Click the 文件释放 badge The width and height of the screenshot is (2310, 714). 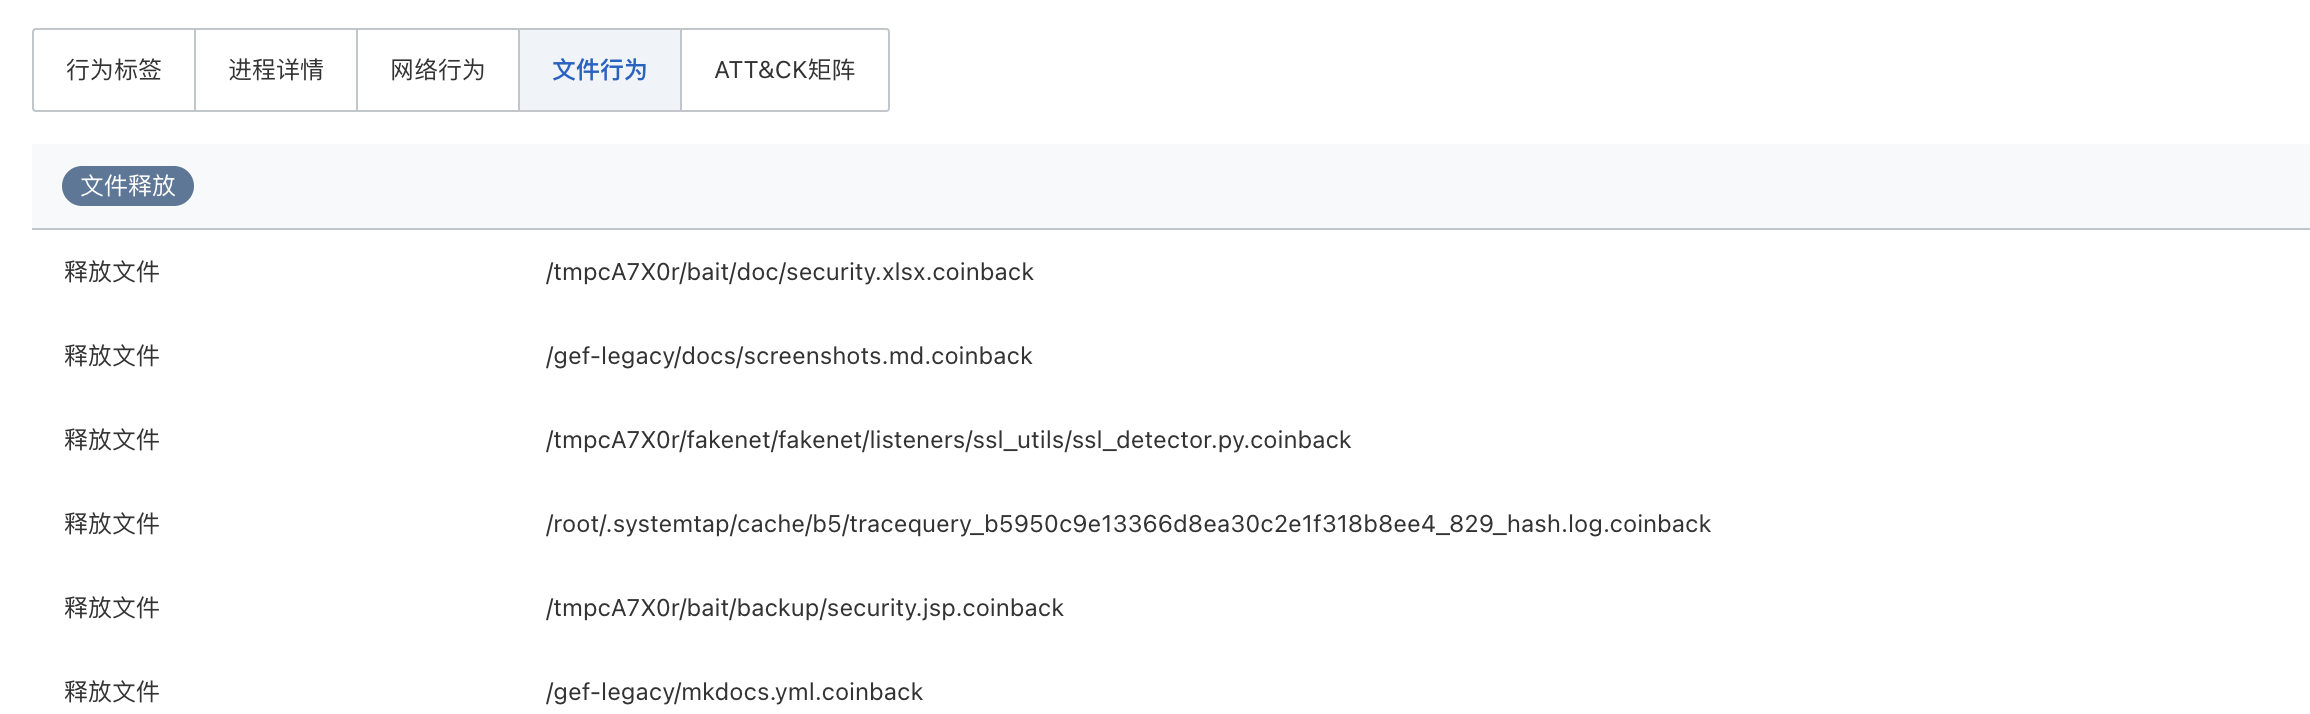128,186
